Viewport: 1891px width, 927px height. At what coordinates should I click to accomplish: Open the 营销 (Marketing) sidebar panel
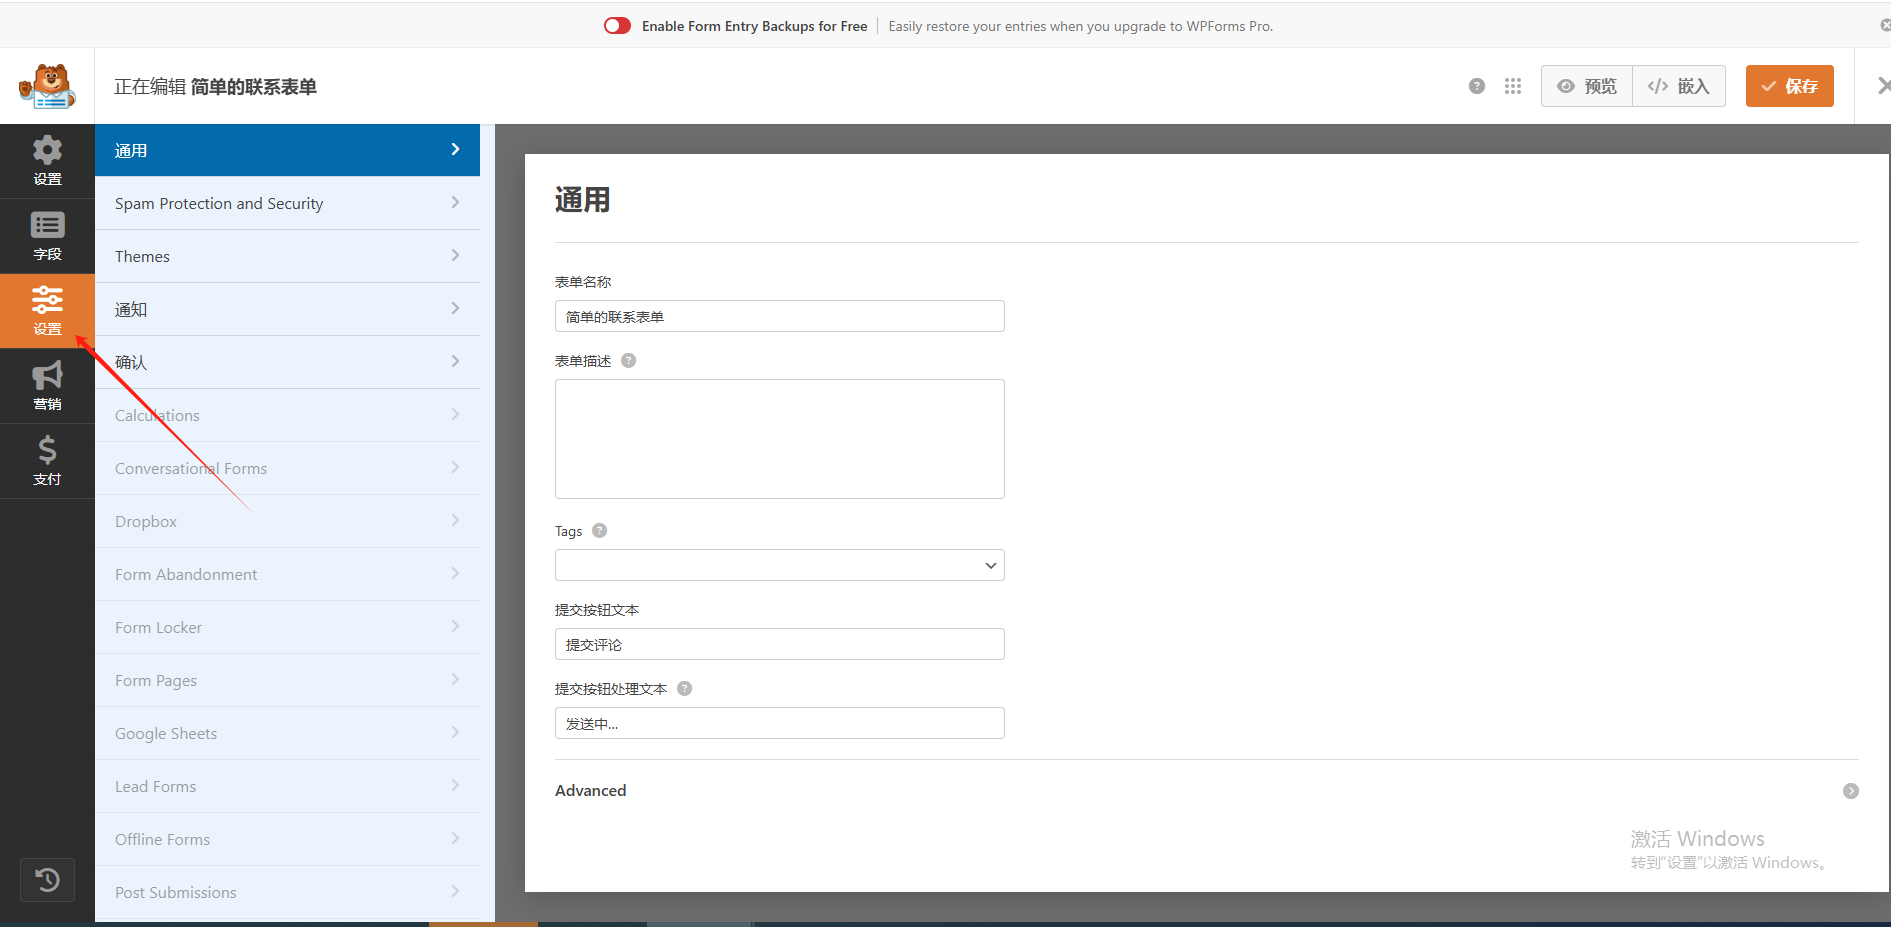tap(47, 386)
